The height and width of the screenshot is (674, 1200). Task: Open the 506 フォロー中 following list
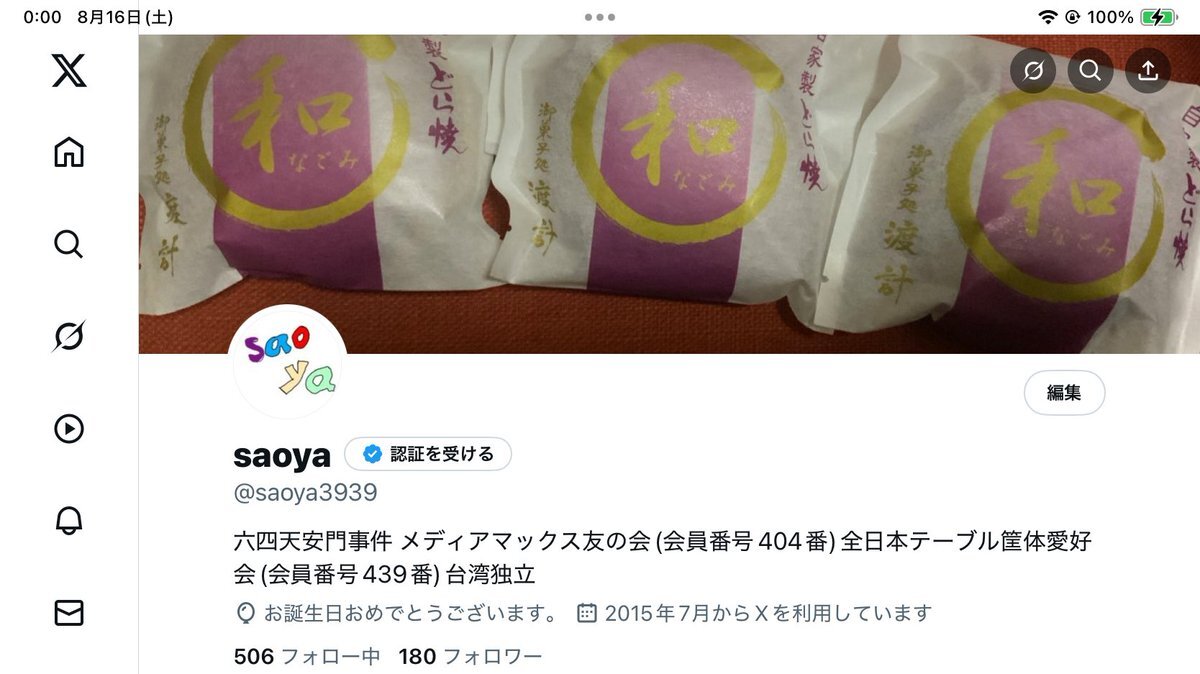click(x=306, y=657)
